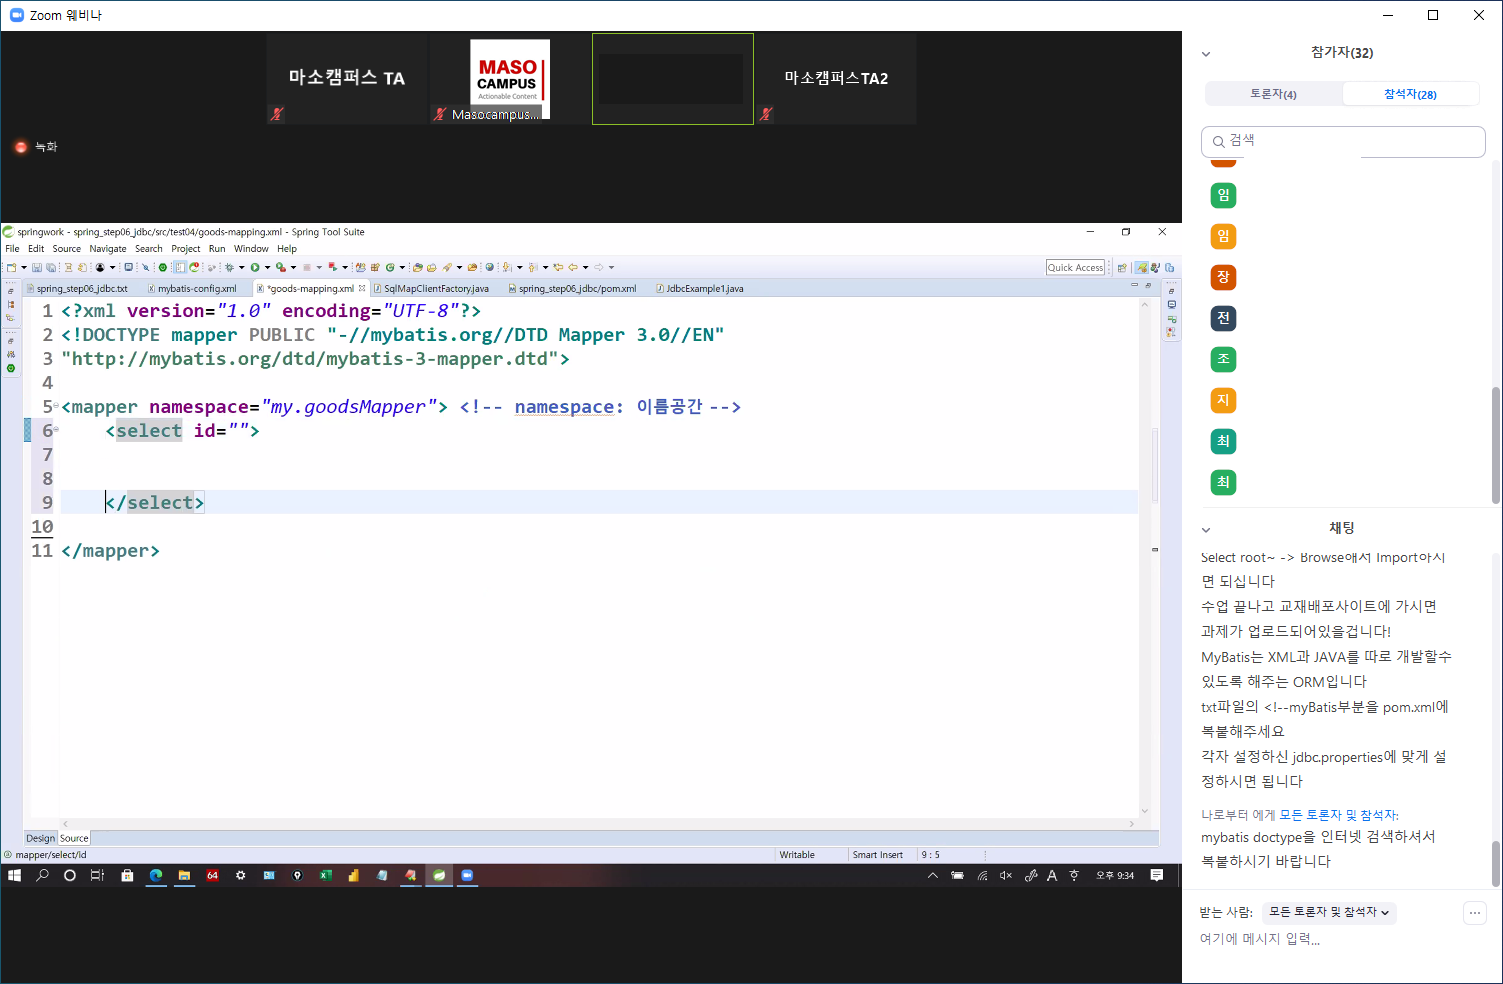Click the Debug bug icon in the toolbar
Viewport: 1503px width, 984px height.
click(229, 267)
